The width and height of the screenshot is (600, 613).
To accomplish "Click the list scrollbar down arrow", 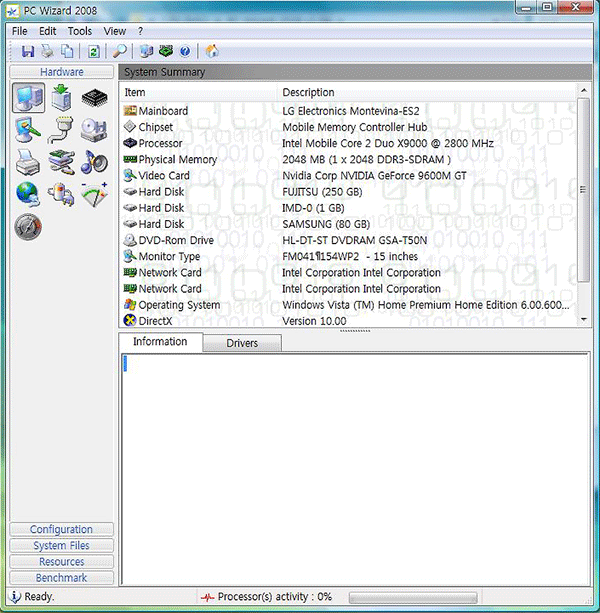I will (584, 318).
